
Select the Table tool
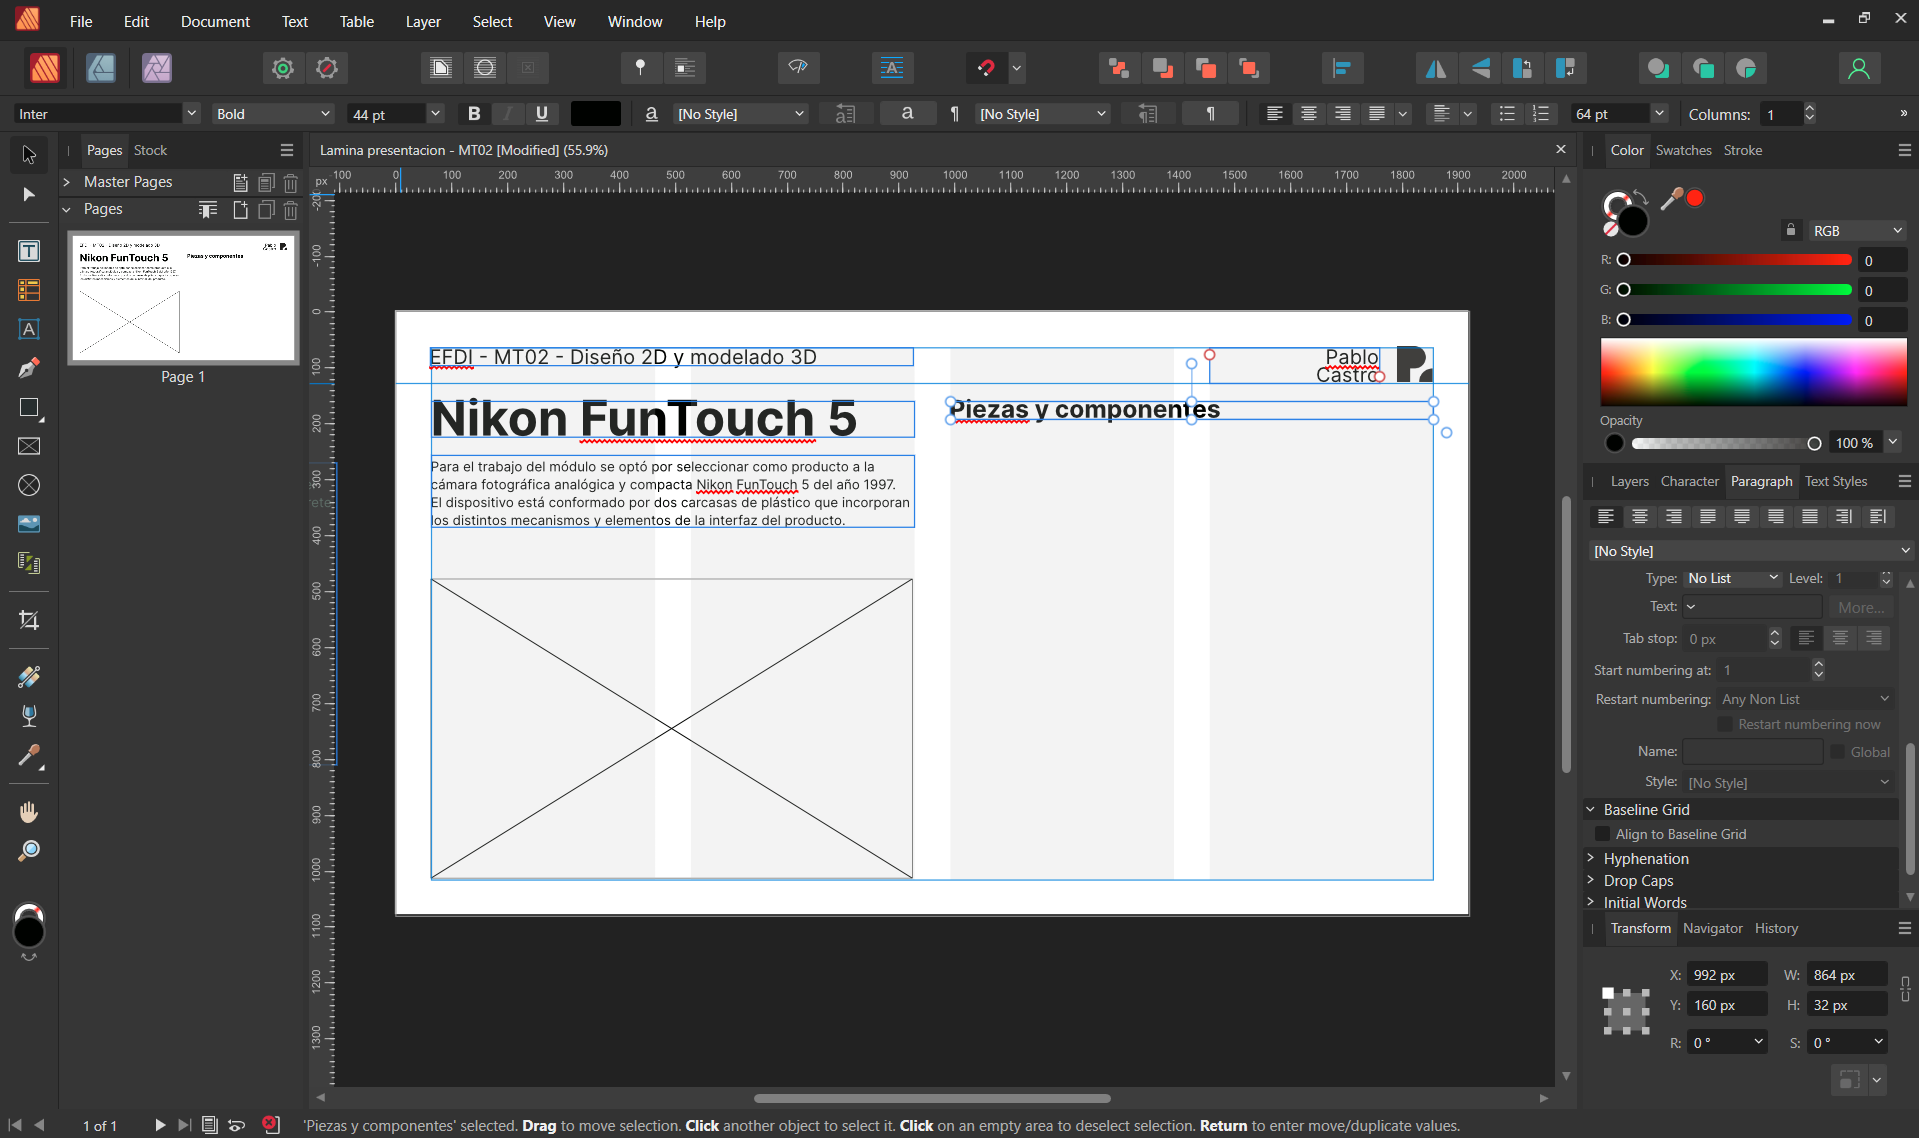[29, 290]
